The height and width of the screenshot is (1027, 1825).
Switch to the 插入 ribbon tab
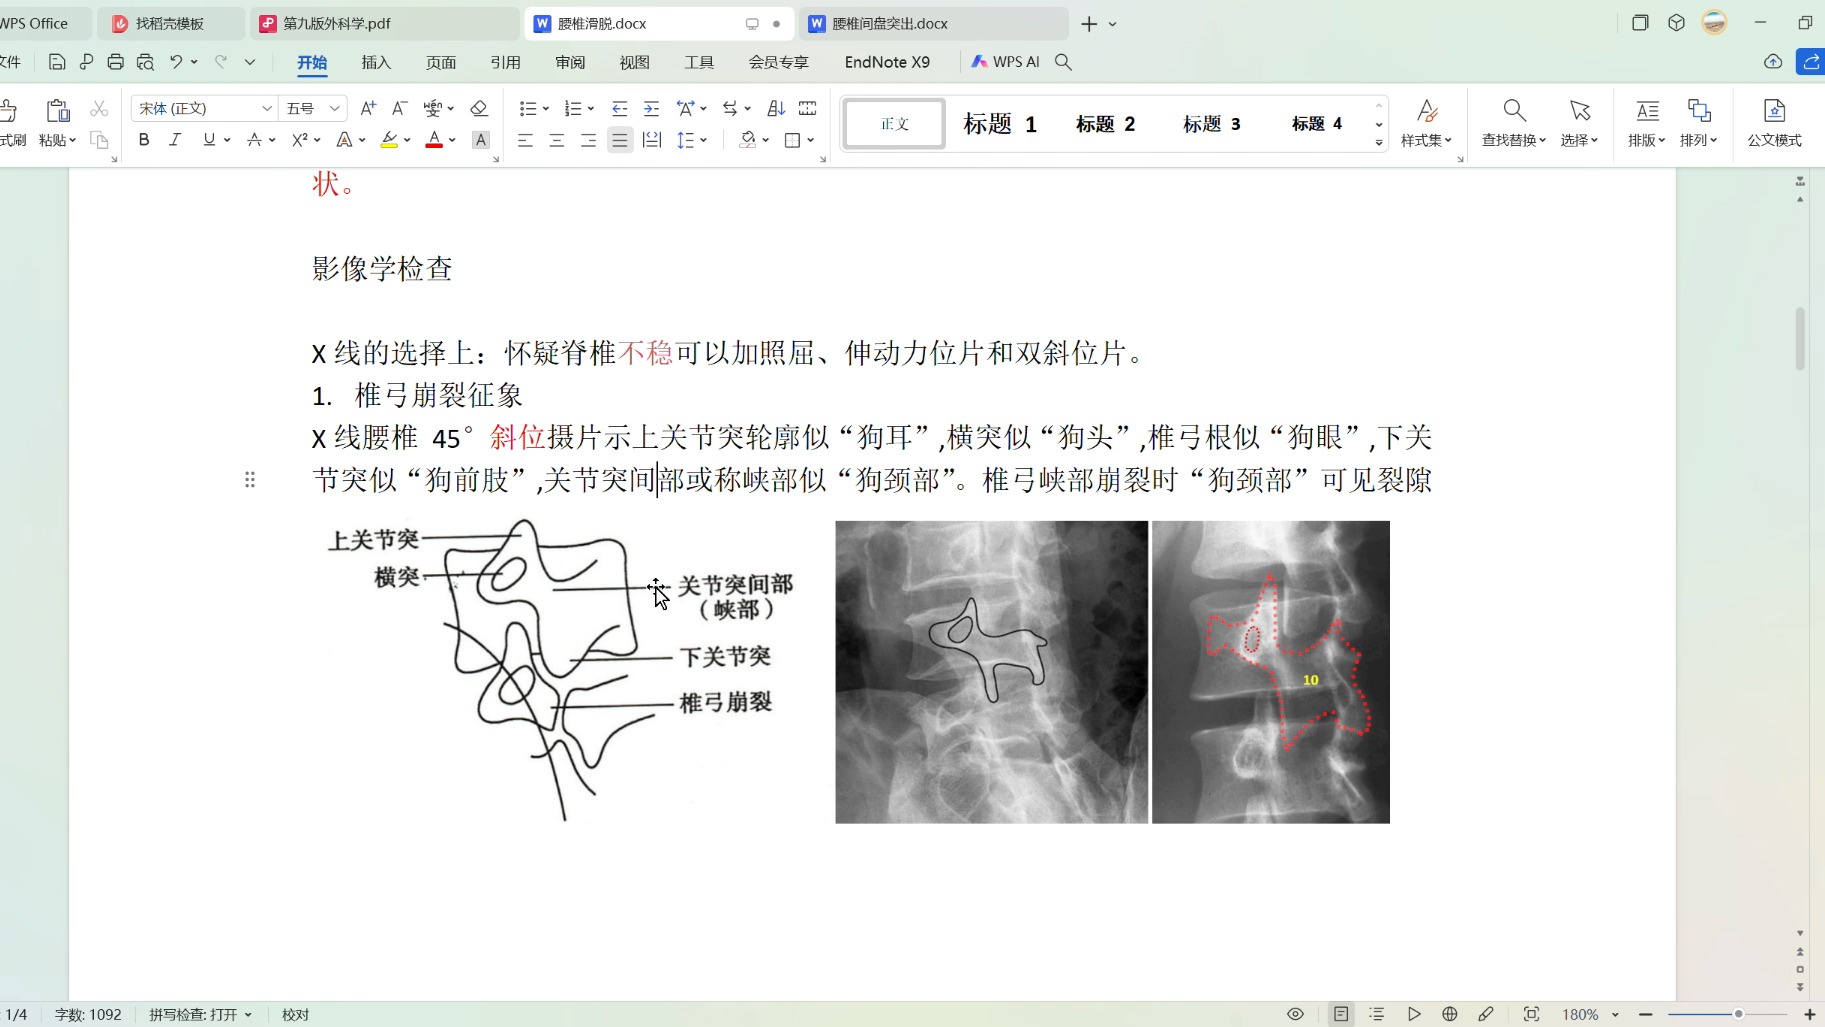point(375,62)
